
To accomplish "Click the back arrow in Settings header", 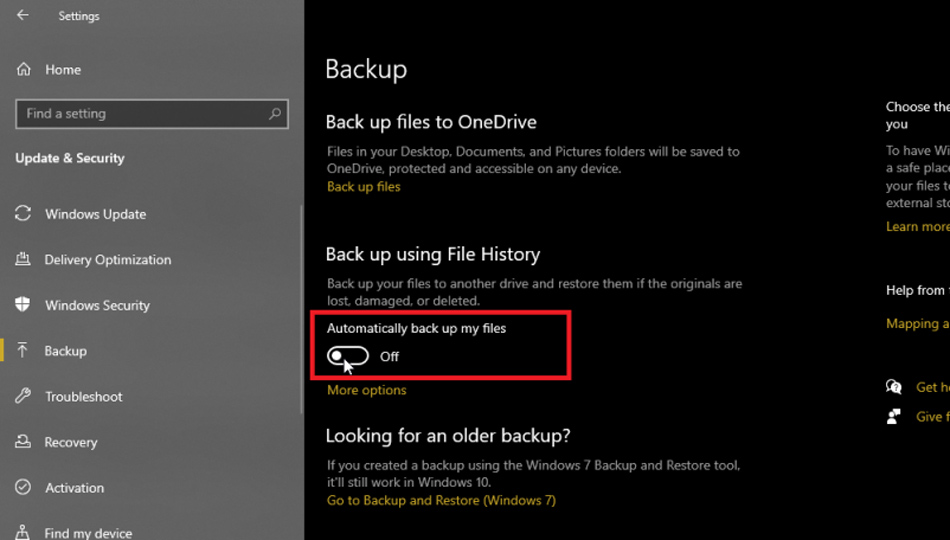I will coord(23,16).
